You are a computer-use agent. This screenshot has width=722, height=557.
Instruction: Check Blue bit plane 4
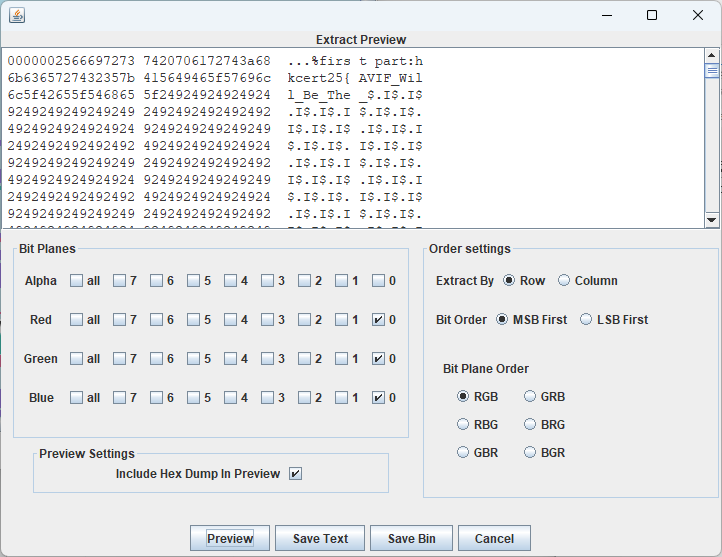click(x=230, y=398)
